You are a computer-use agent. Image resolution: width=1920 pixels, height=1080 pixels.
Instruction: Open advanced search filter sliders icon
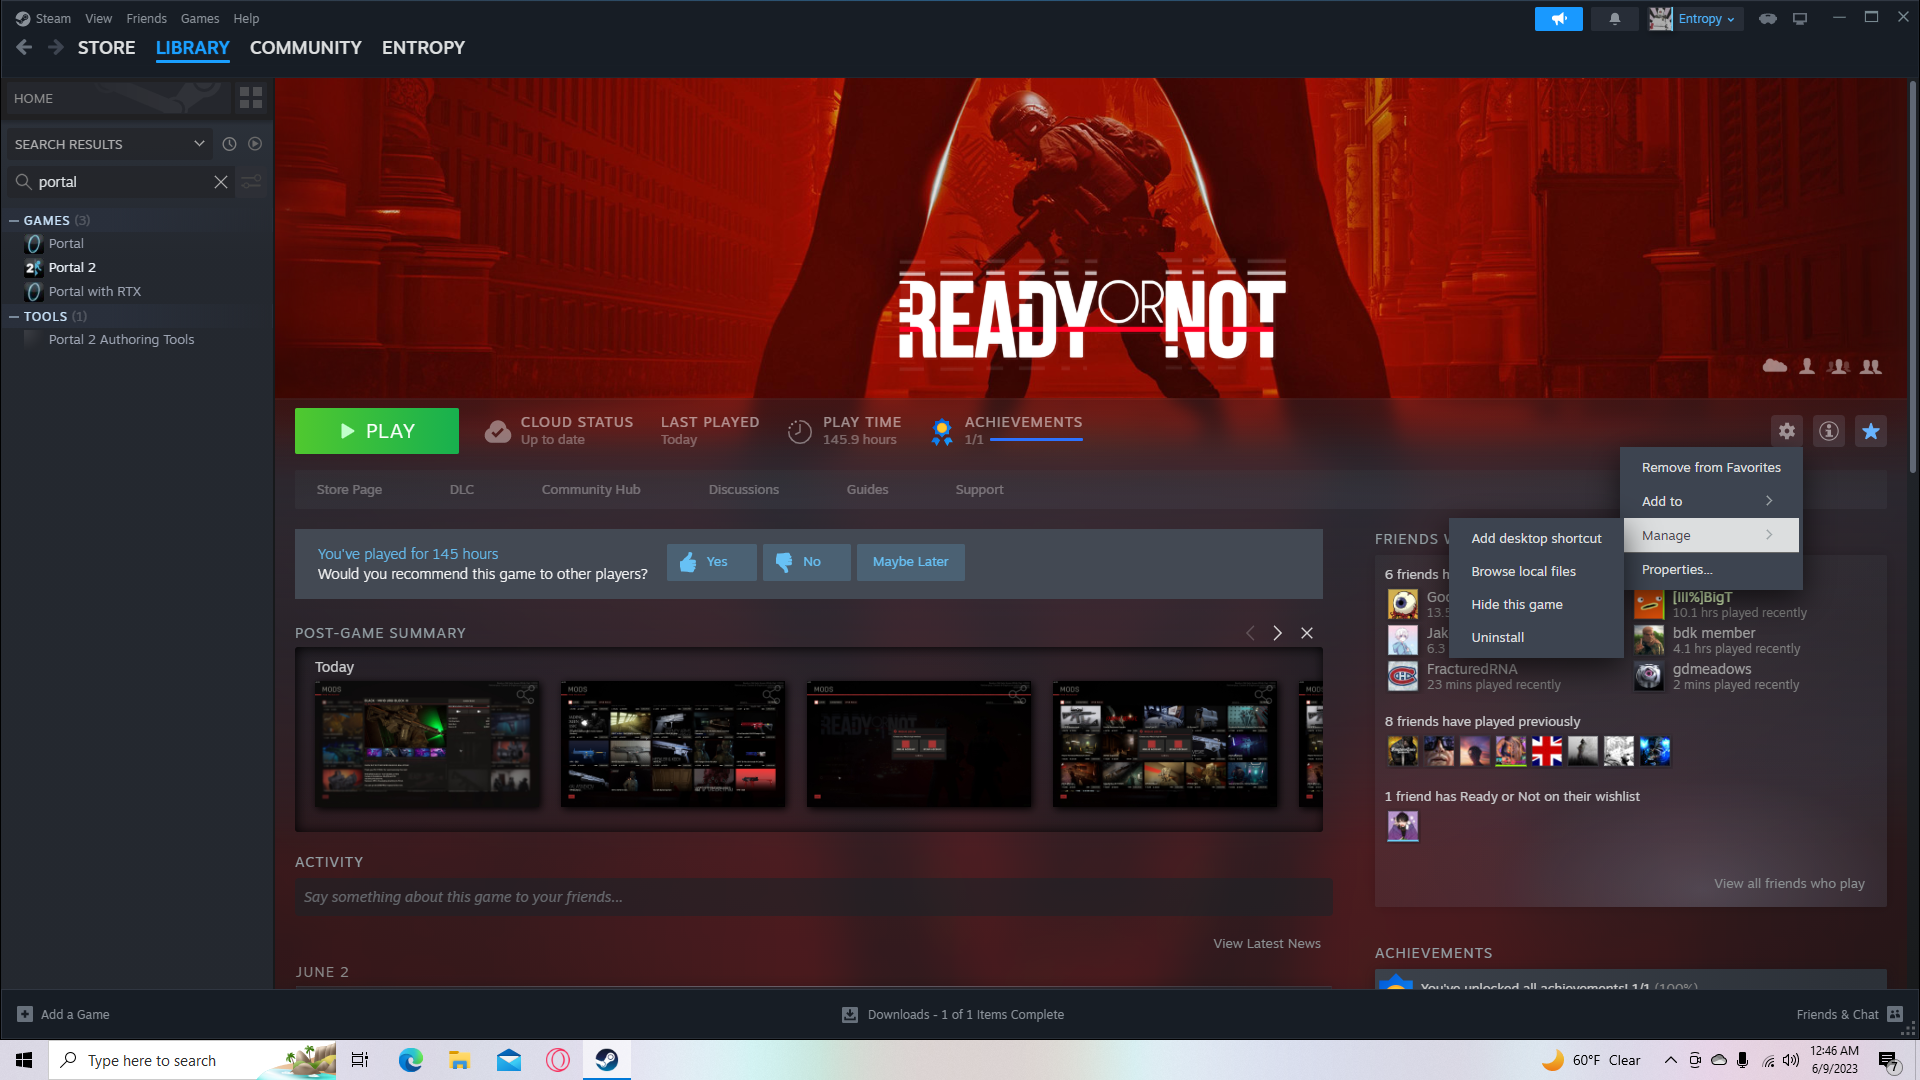point(252,182)
